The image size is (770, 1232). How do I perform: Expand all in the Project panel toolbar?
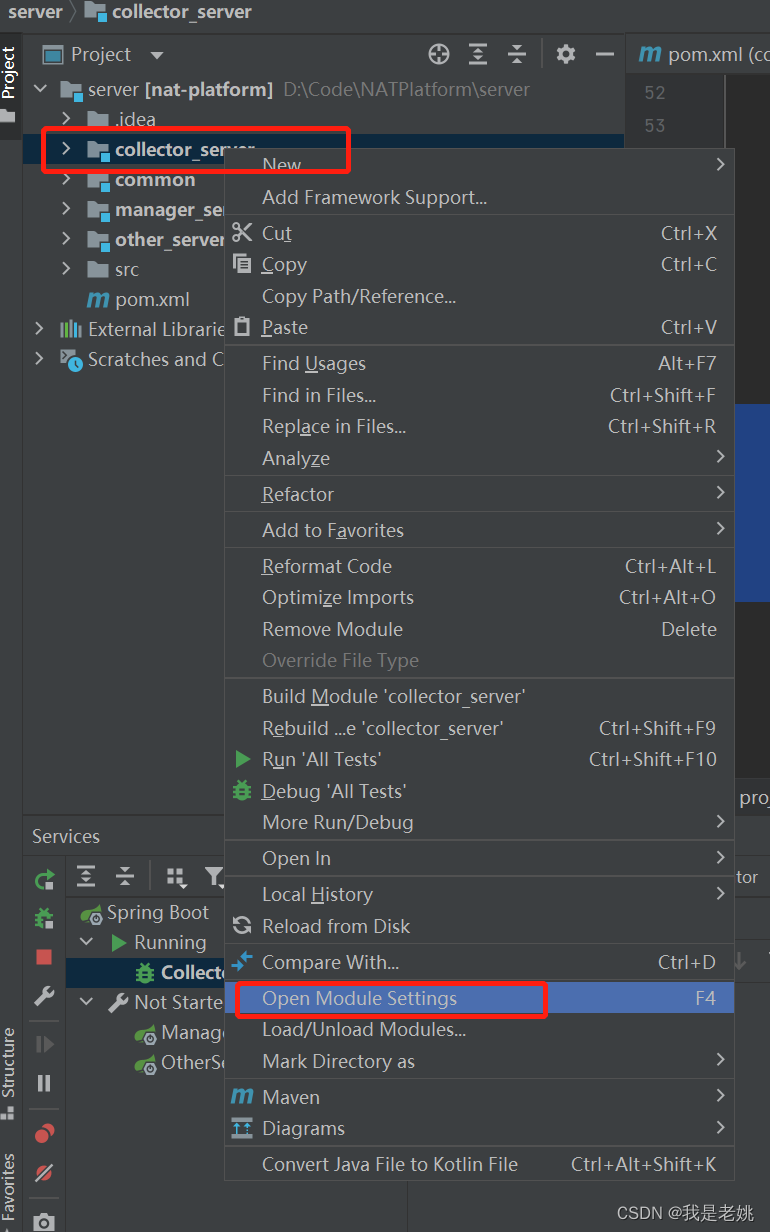pyautogui.click(x=479, y=54)
